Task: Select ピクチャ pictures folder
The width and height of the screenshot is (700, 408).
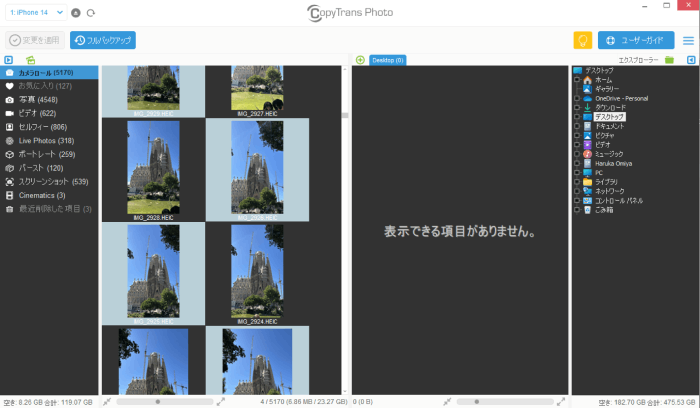Action: coord(604,135)
